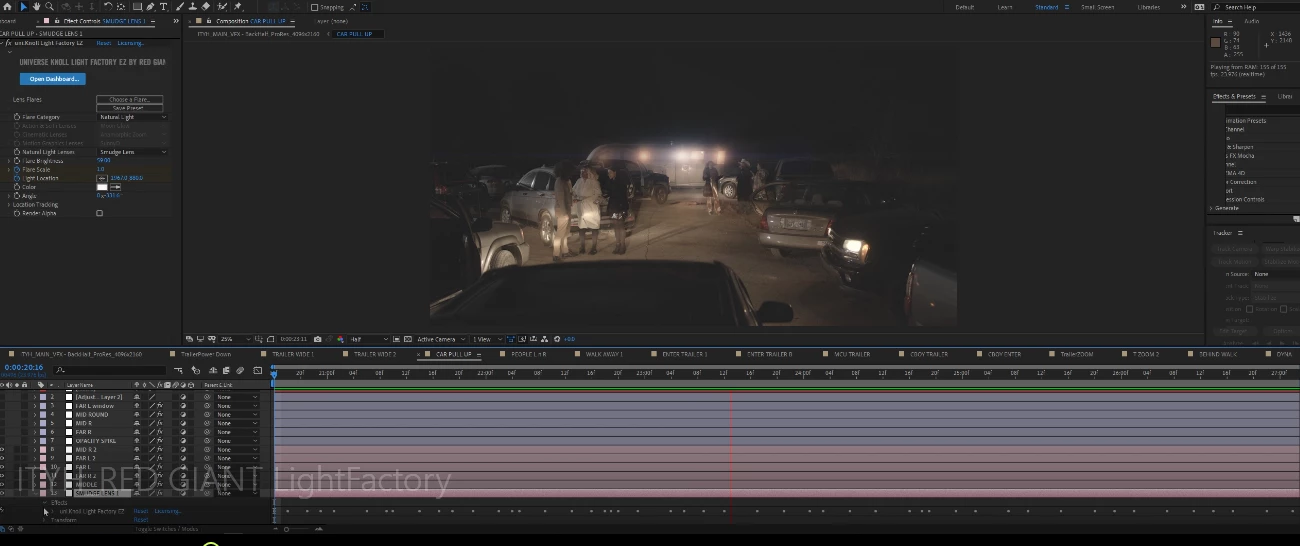Toggle the Render Alpha checkbox
1300x546 pixels.
(x=99, y=213)
